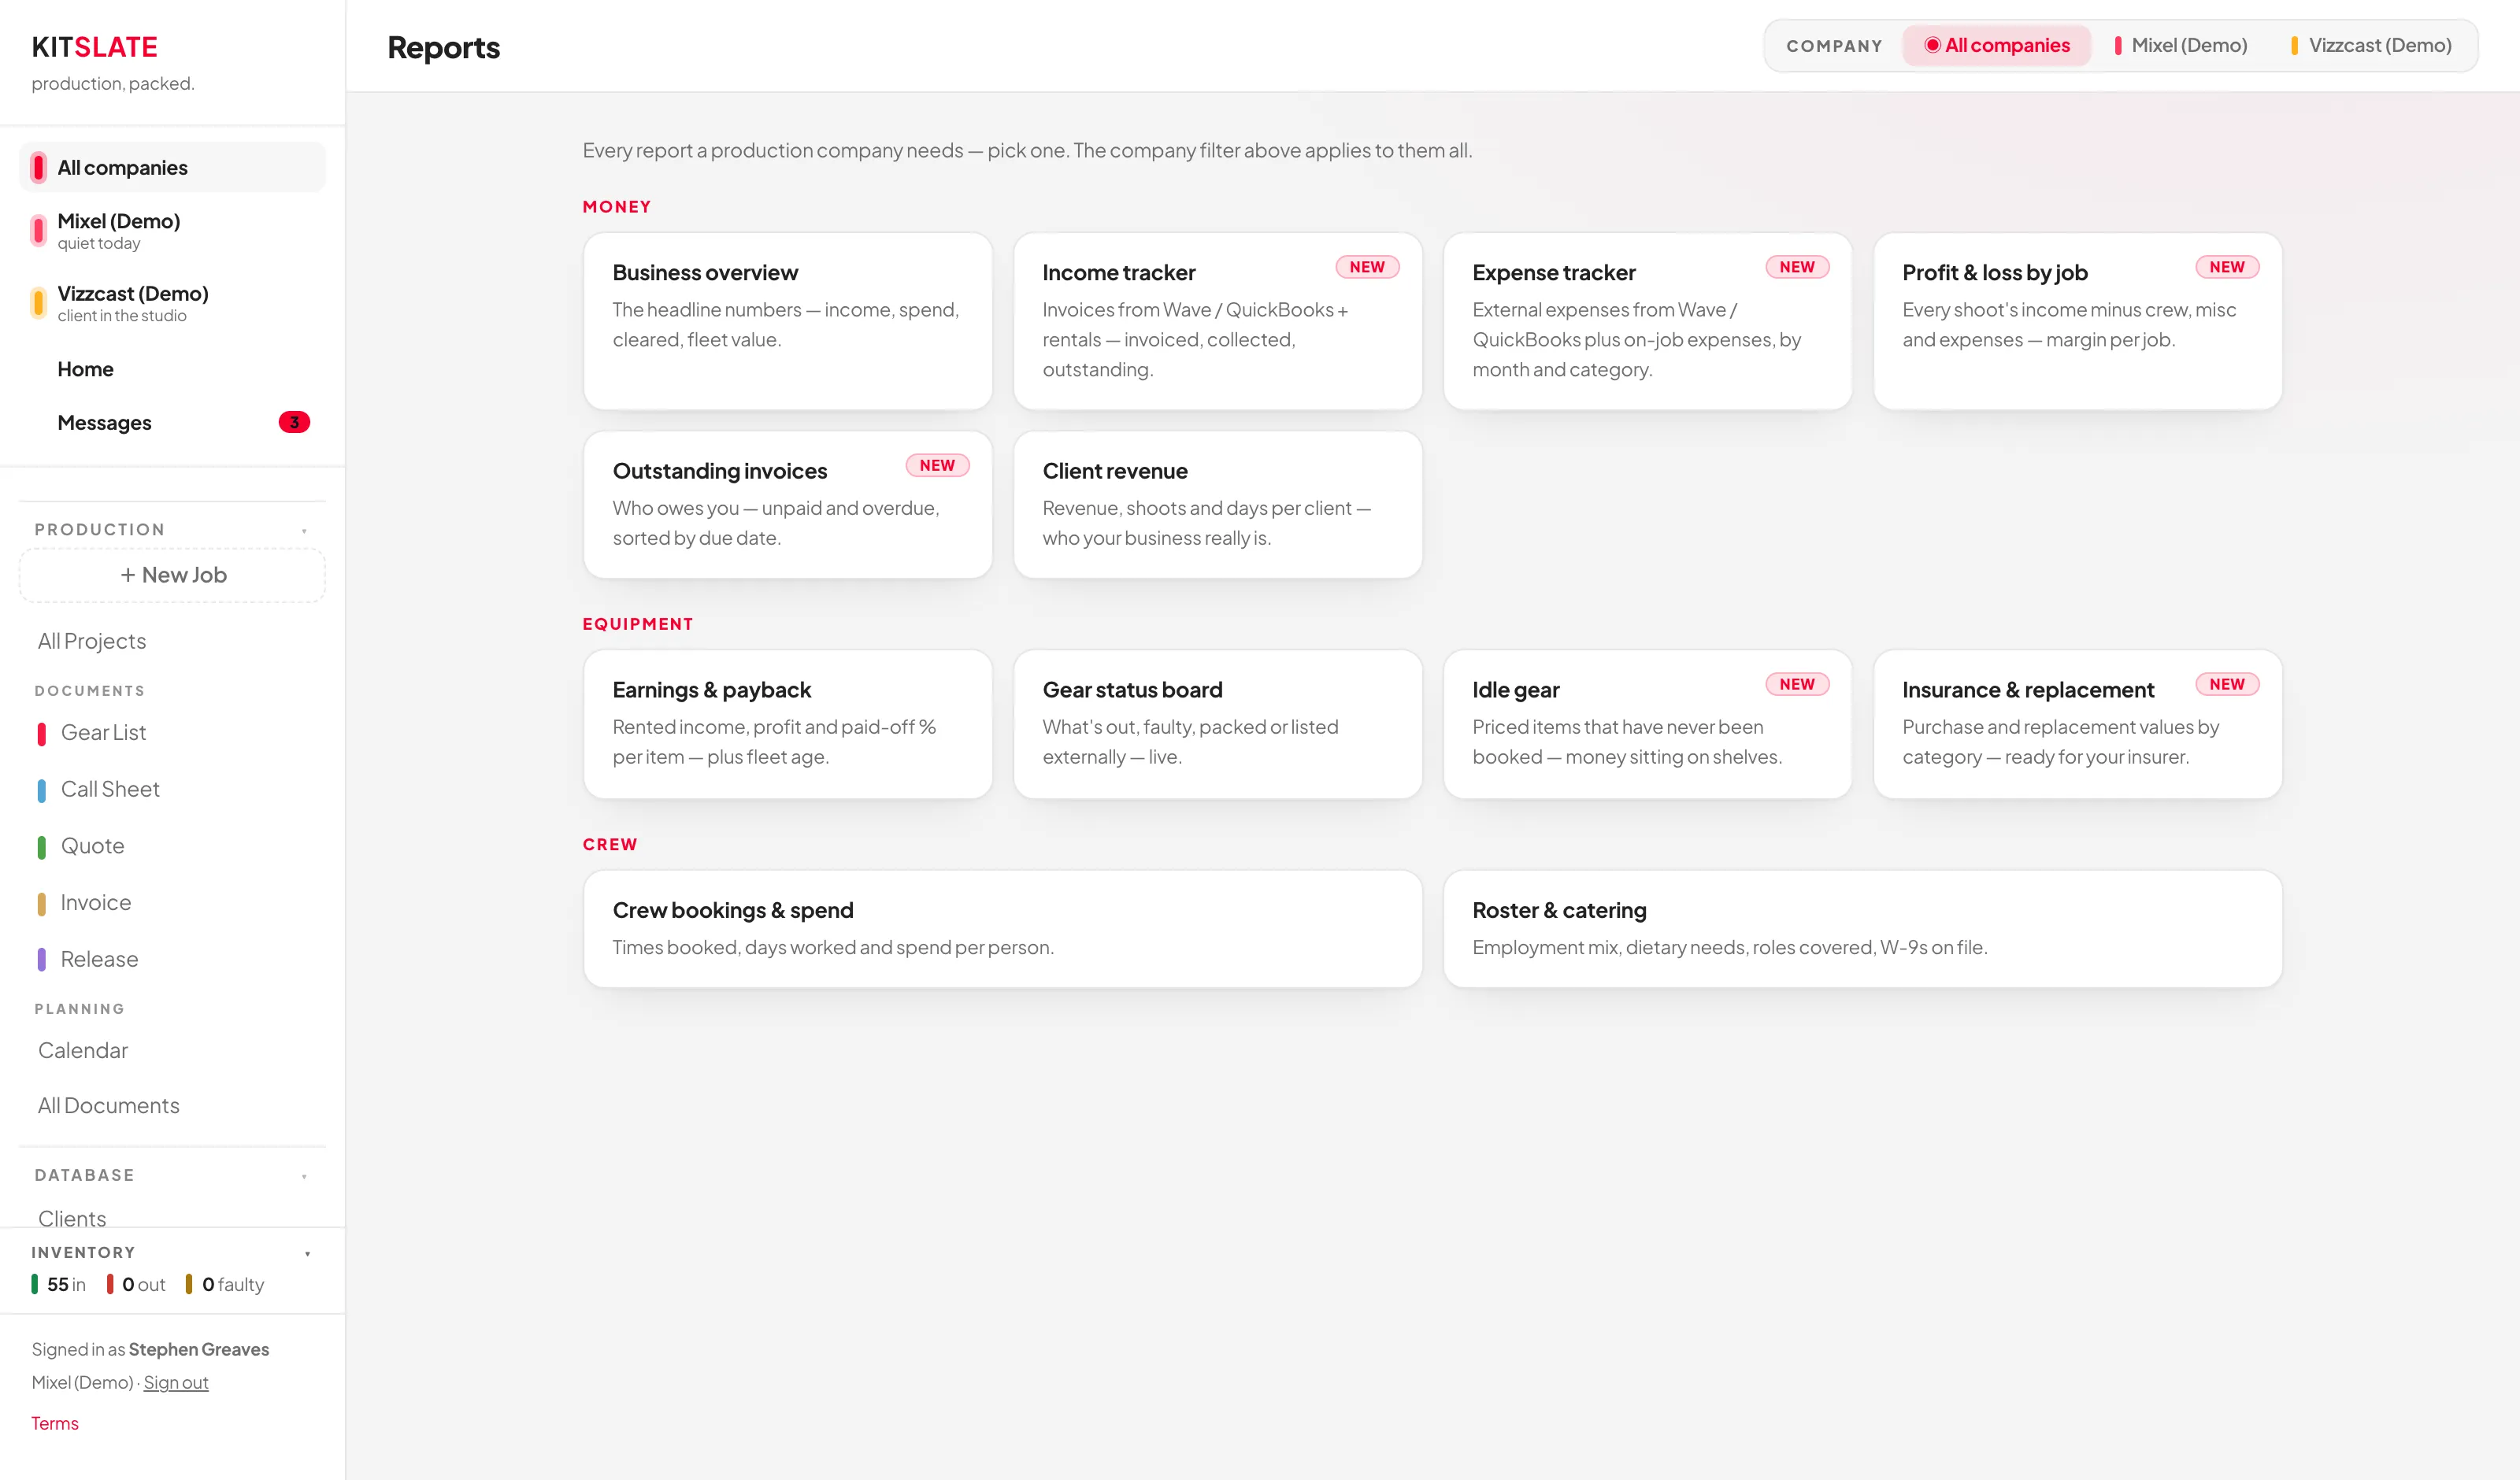The height and width of the screenshot is (1480, 2520).
Task: Switch to Mixel (Demo) in sidebar
Action: 172,231
